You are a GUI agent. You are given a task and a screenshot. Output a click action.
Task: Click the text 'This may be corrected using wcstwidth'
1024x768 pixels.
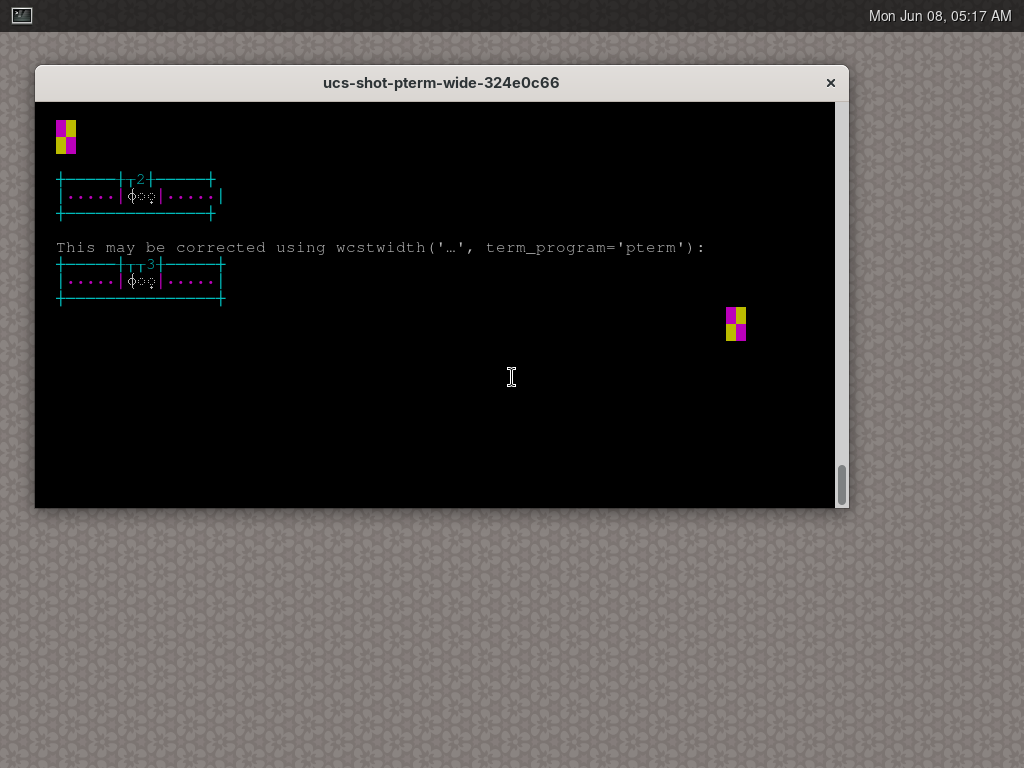[x=240, y=248]
